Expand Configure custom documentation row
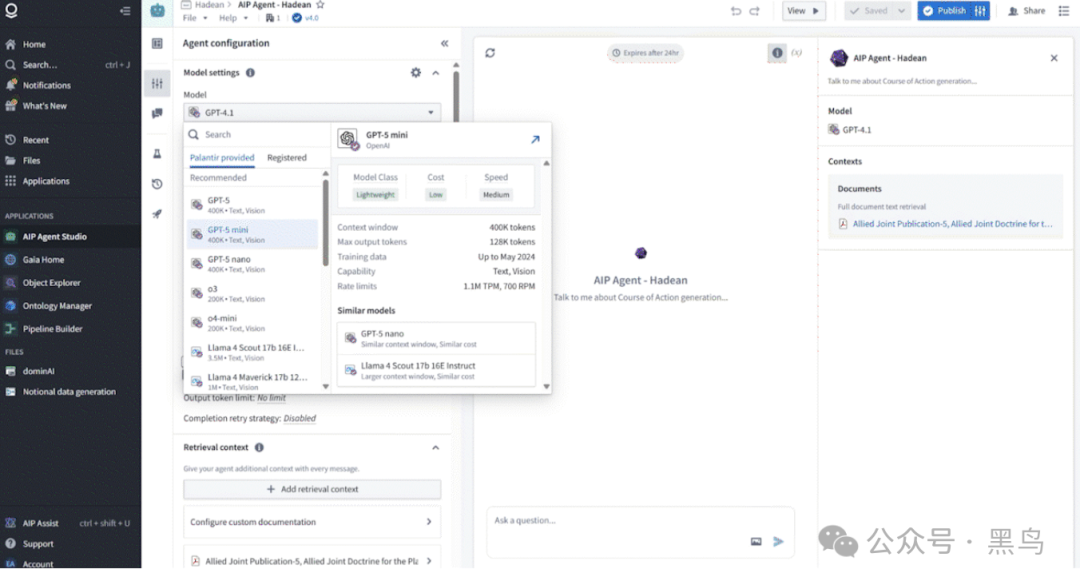The height and width of the screenshot is (585, 1080). pyautogui.click(x=312, y=522)
